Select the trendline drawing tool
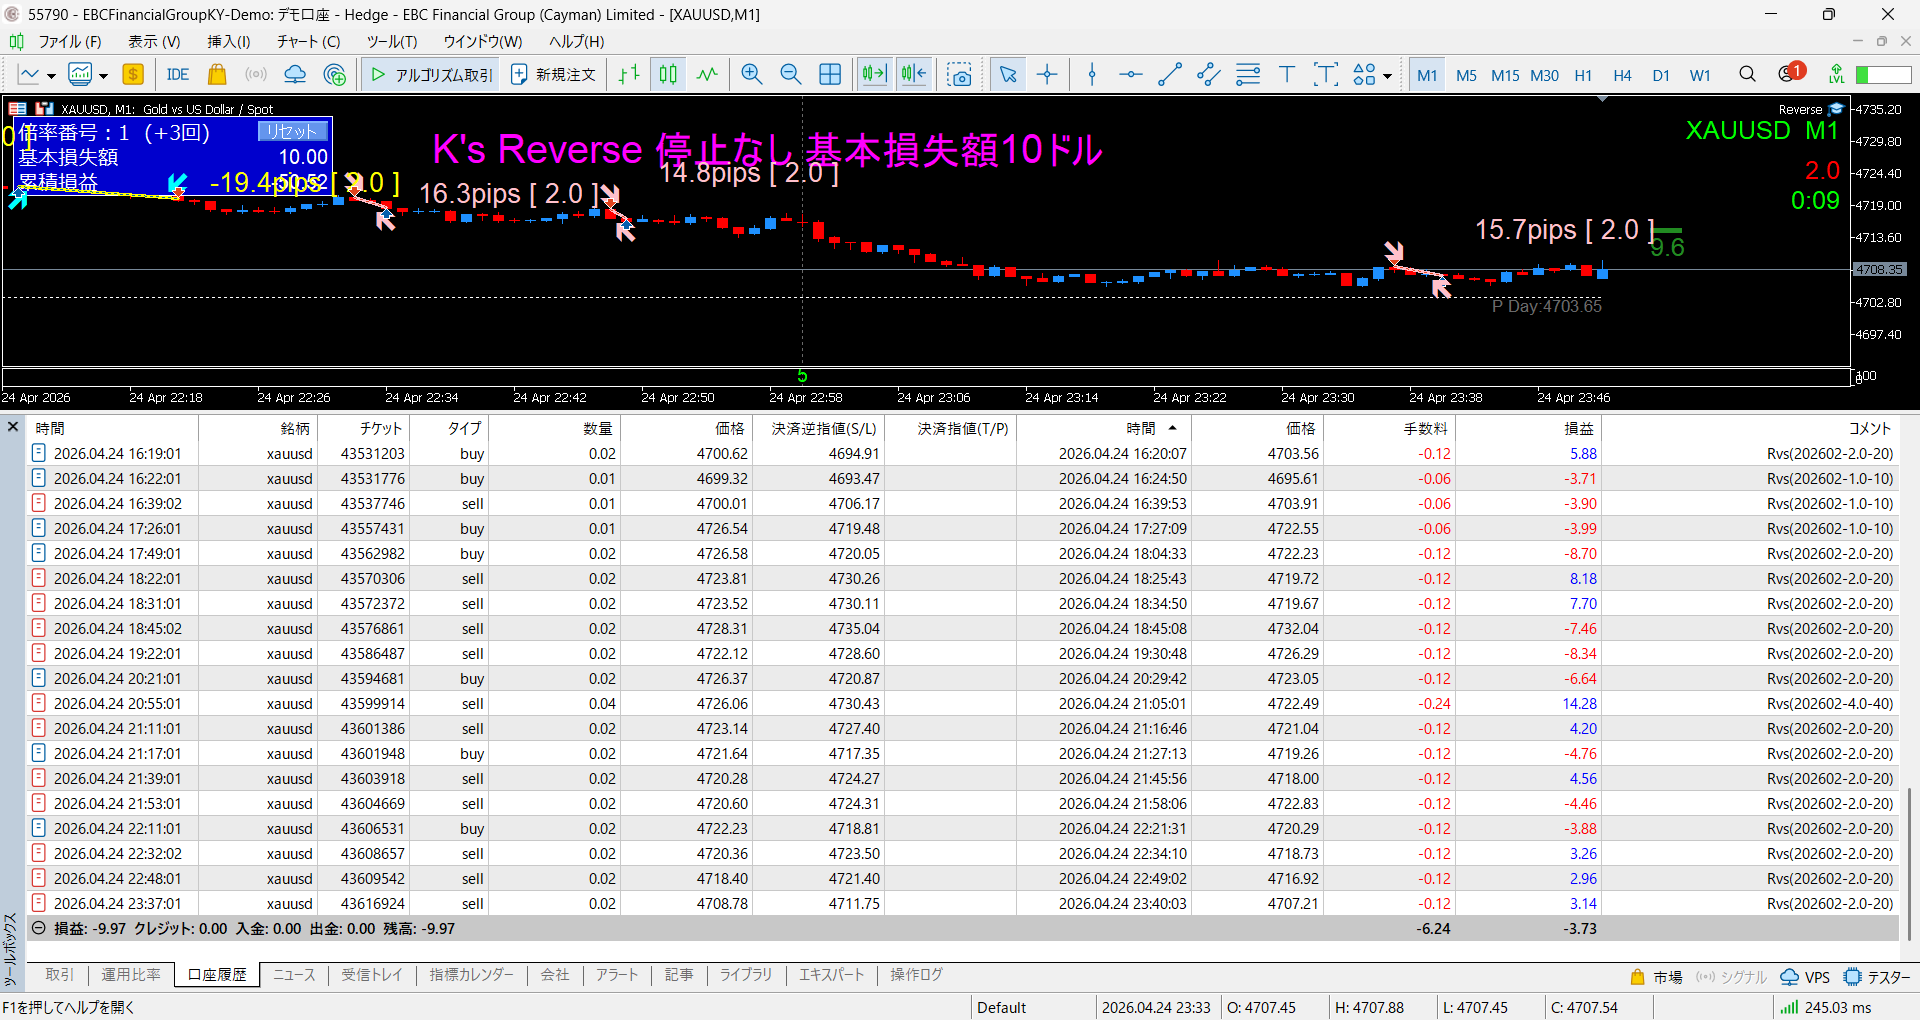Screen dimensions: 1920x1020 coord(1169,75)
